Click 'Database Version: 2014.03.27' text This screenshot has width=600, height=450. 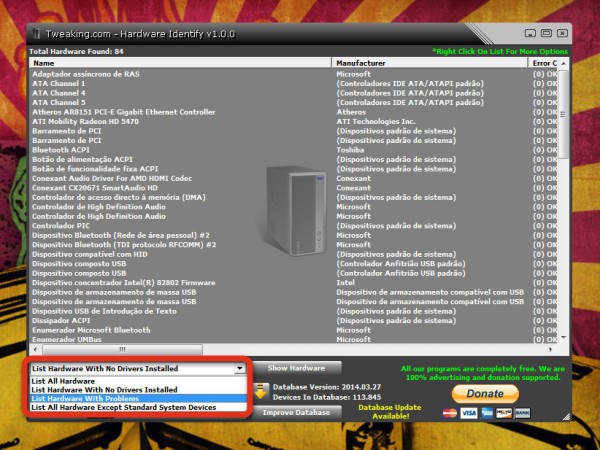pos(327,387)
